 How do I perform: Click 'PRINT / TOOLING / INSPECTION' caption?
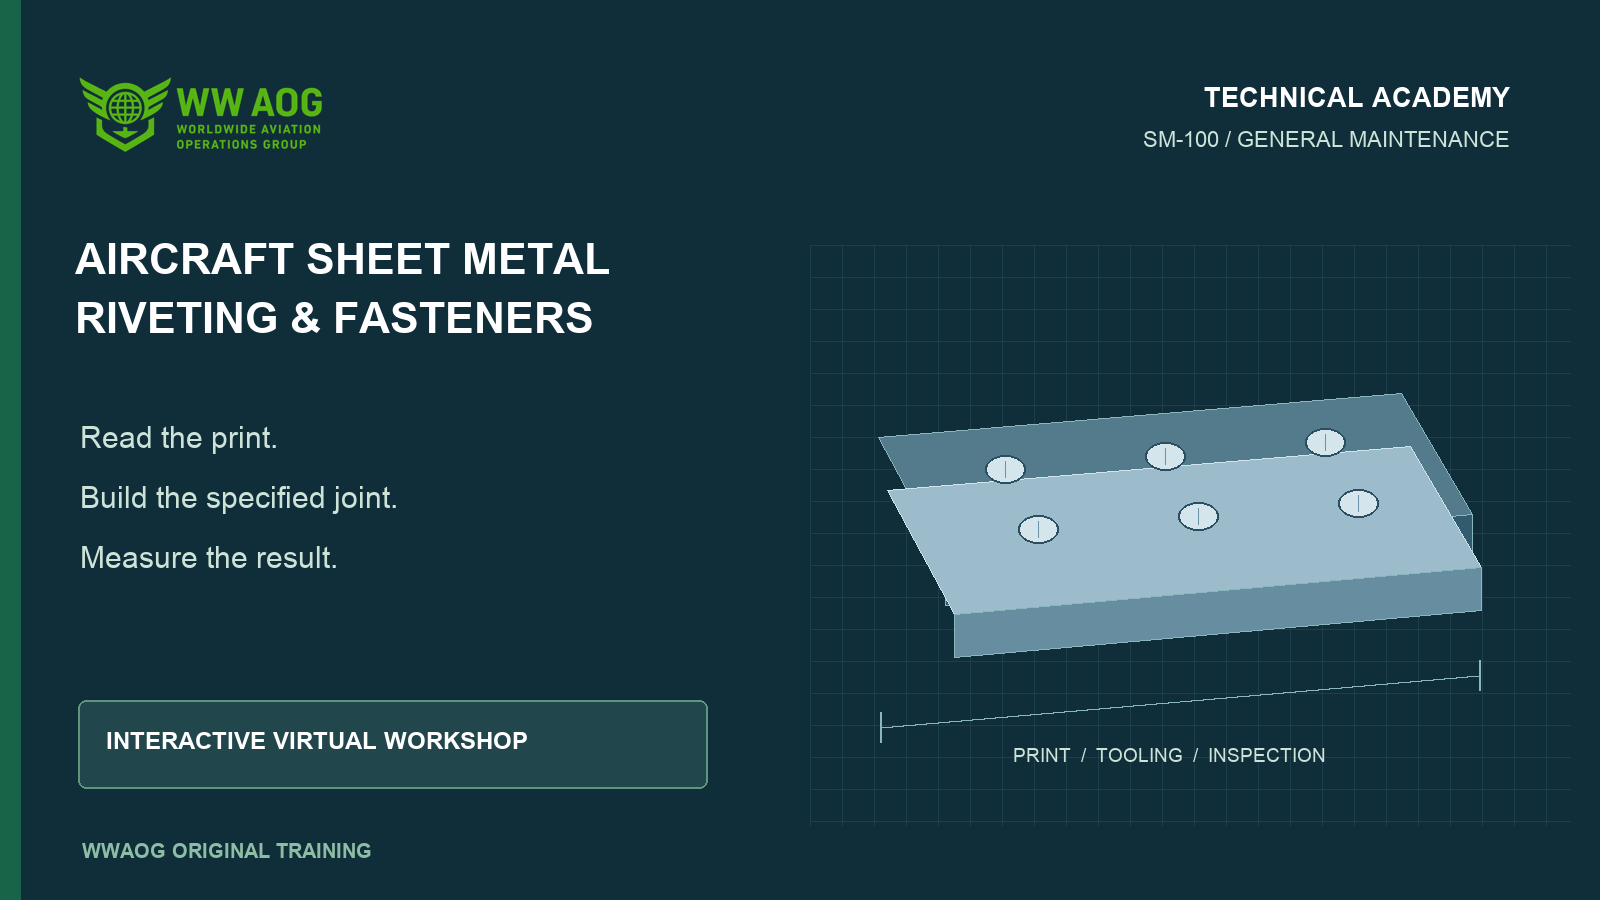point(1169,756)
